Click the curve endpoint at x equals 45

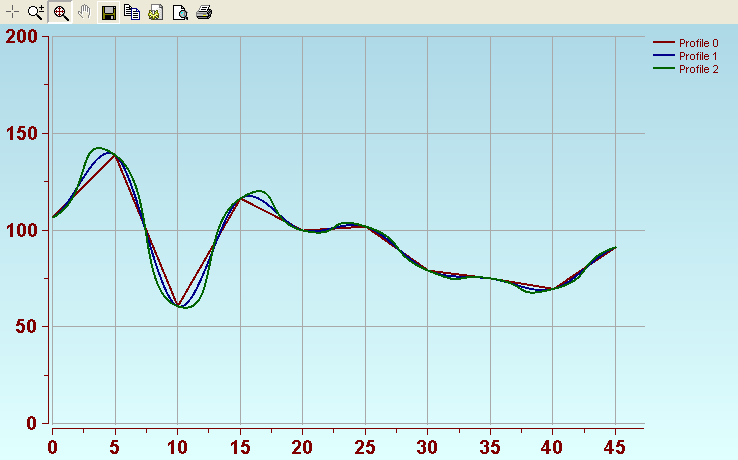615,247
